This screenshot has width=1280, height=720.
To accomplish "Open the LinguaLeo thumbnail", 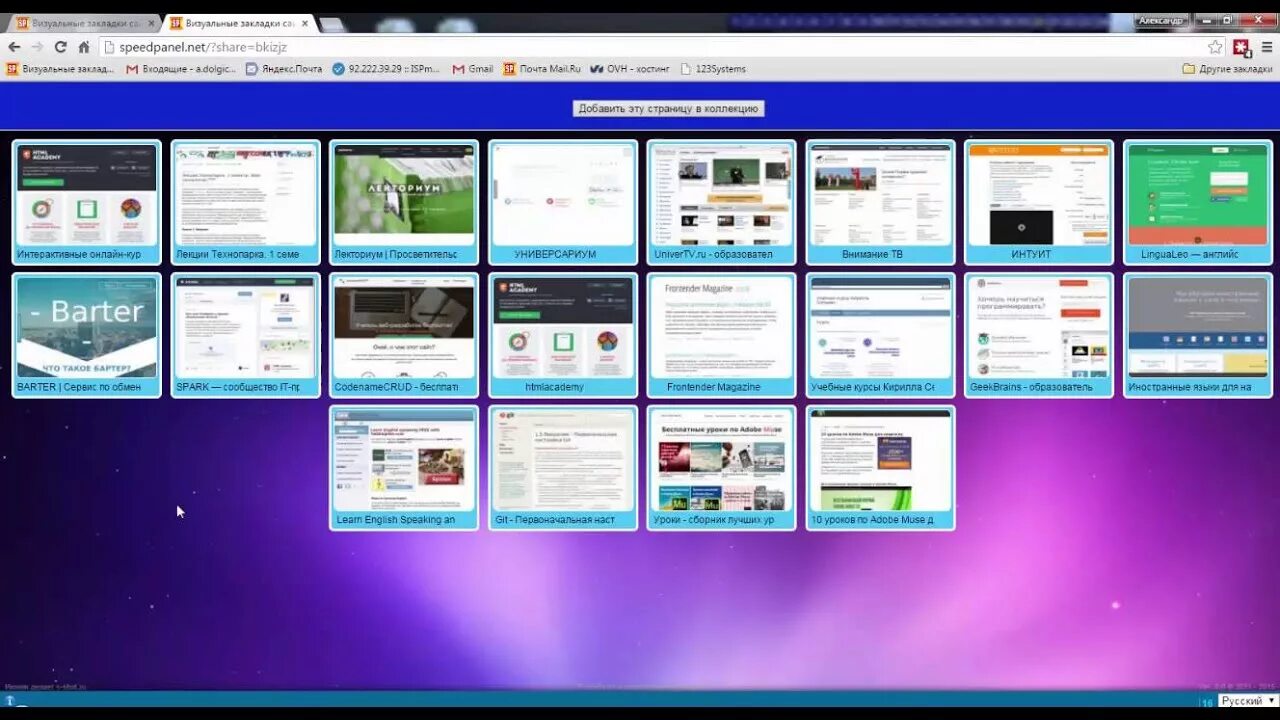I will [x=1198, y=202].
